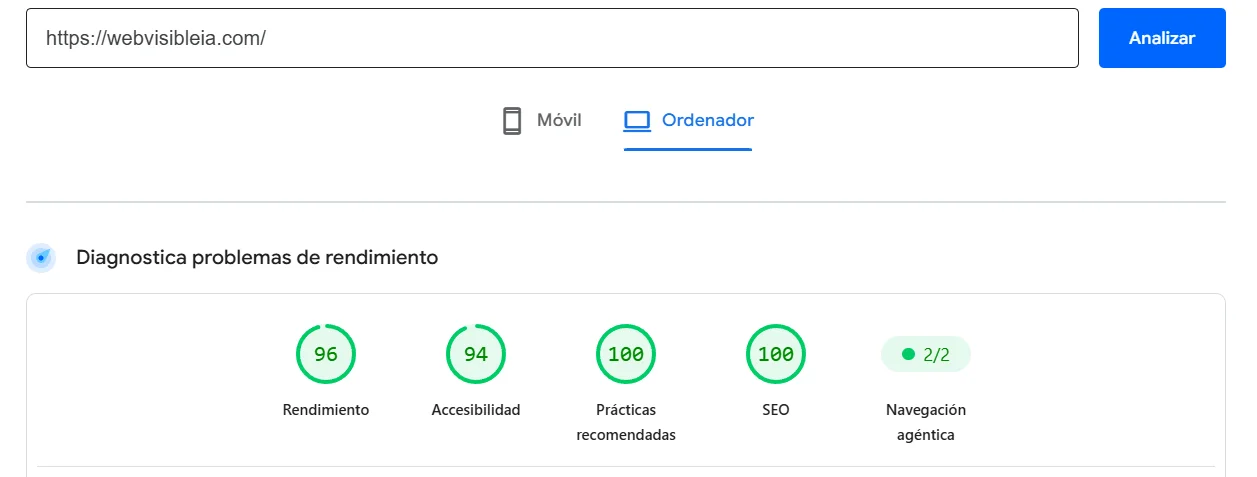The image size is (1257, 477).
Task: Click the green dot in 2/2 badge
Action: [908, 354]
